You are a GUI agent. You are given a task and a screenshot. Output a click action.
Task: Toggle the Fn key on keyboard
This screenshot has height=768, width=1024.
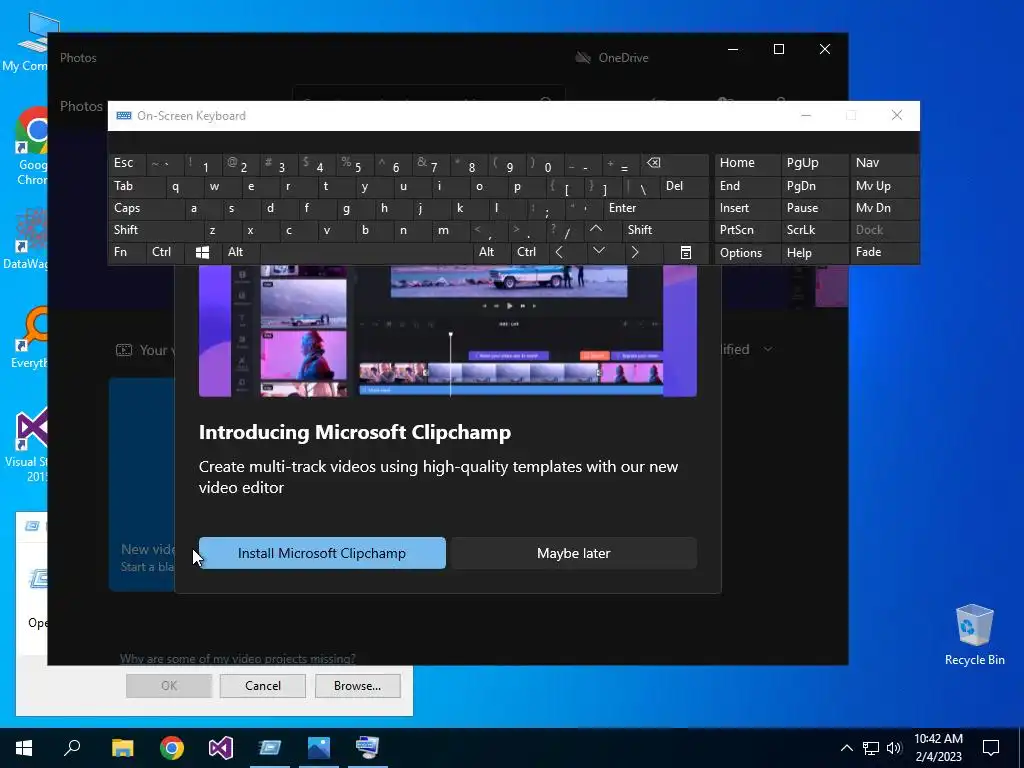pos(125,252)
